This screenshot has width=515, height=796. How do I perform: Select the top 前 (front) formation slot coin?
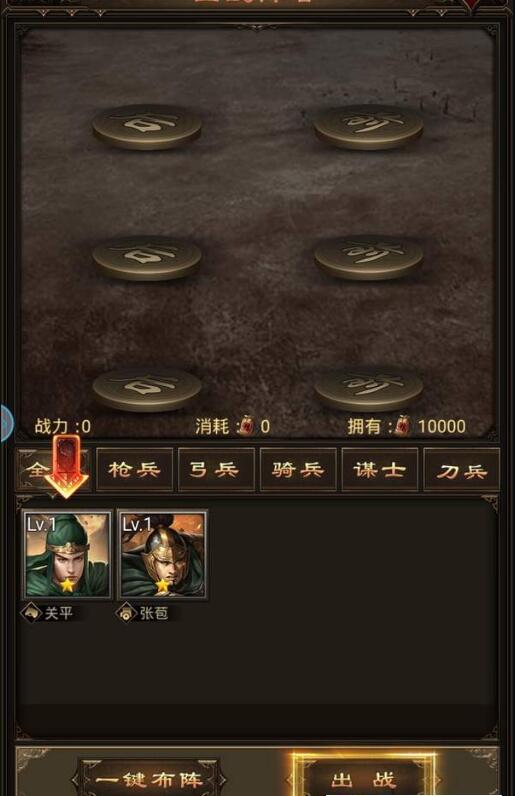368,127
